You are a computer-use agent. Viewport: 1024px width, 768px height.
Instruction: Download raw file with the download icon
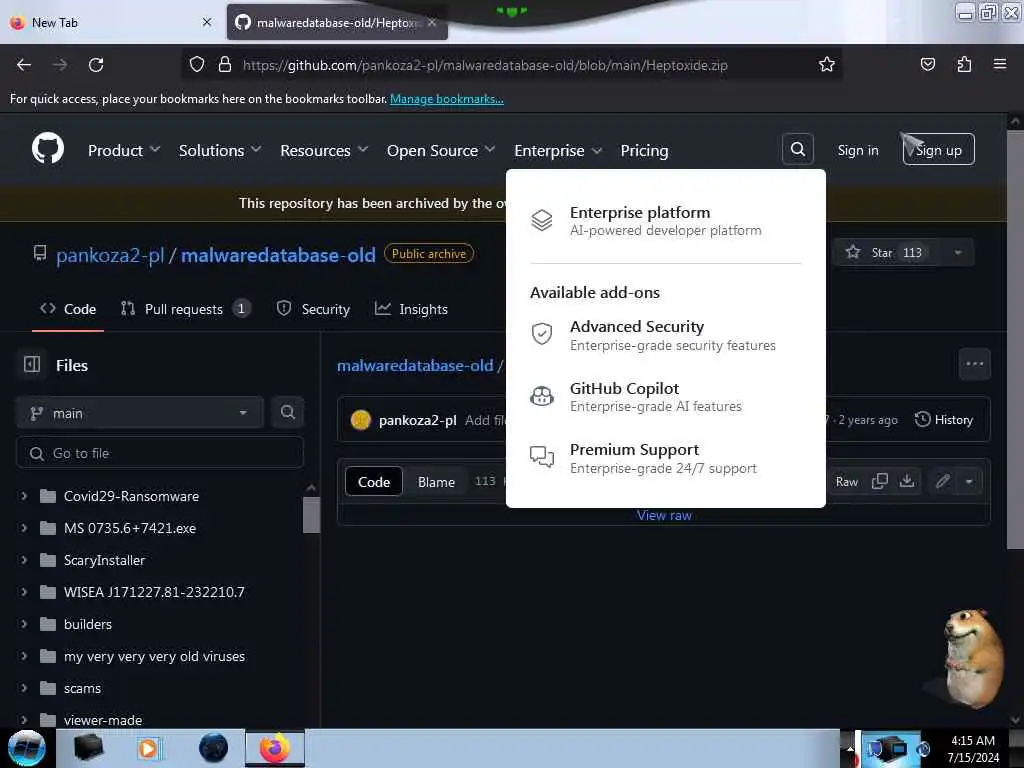point(906,481)
